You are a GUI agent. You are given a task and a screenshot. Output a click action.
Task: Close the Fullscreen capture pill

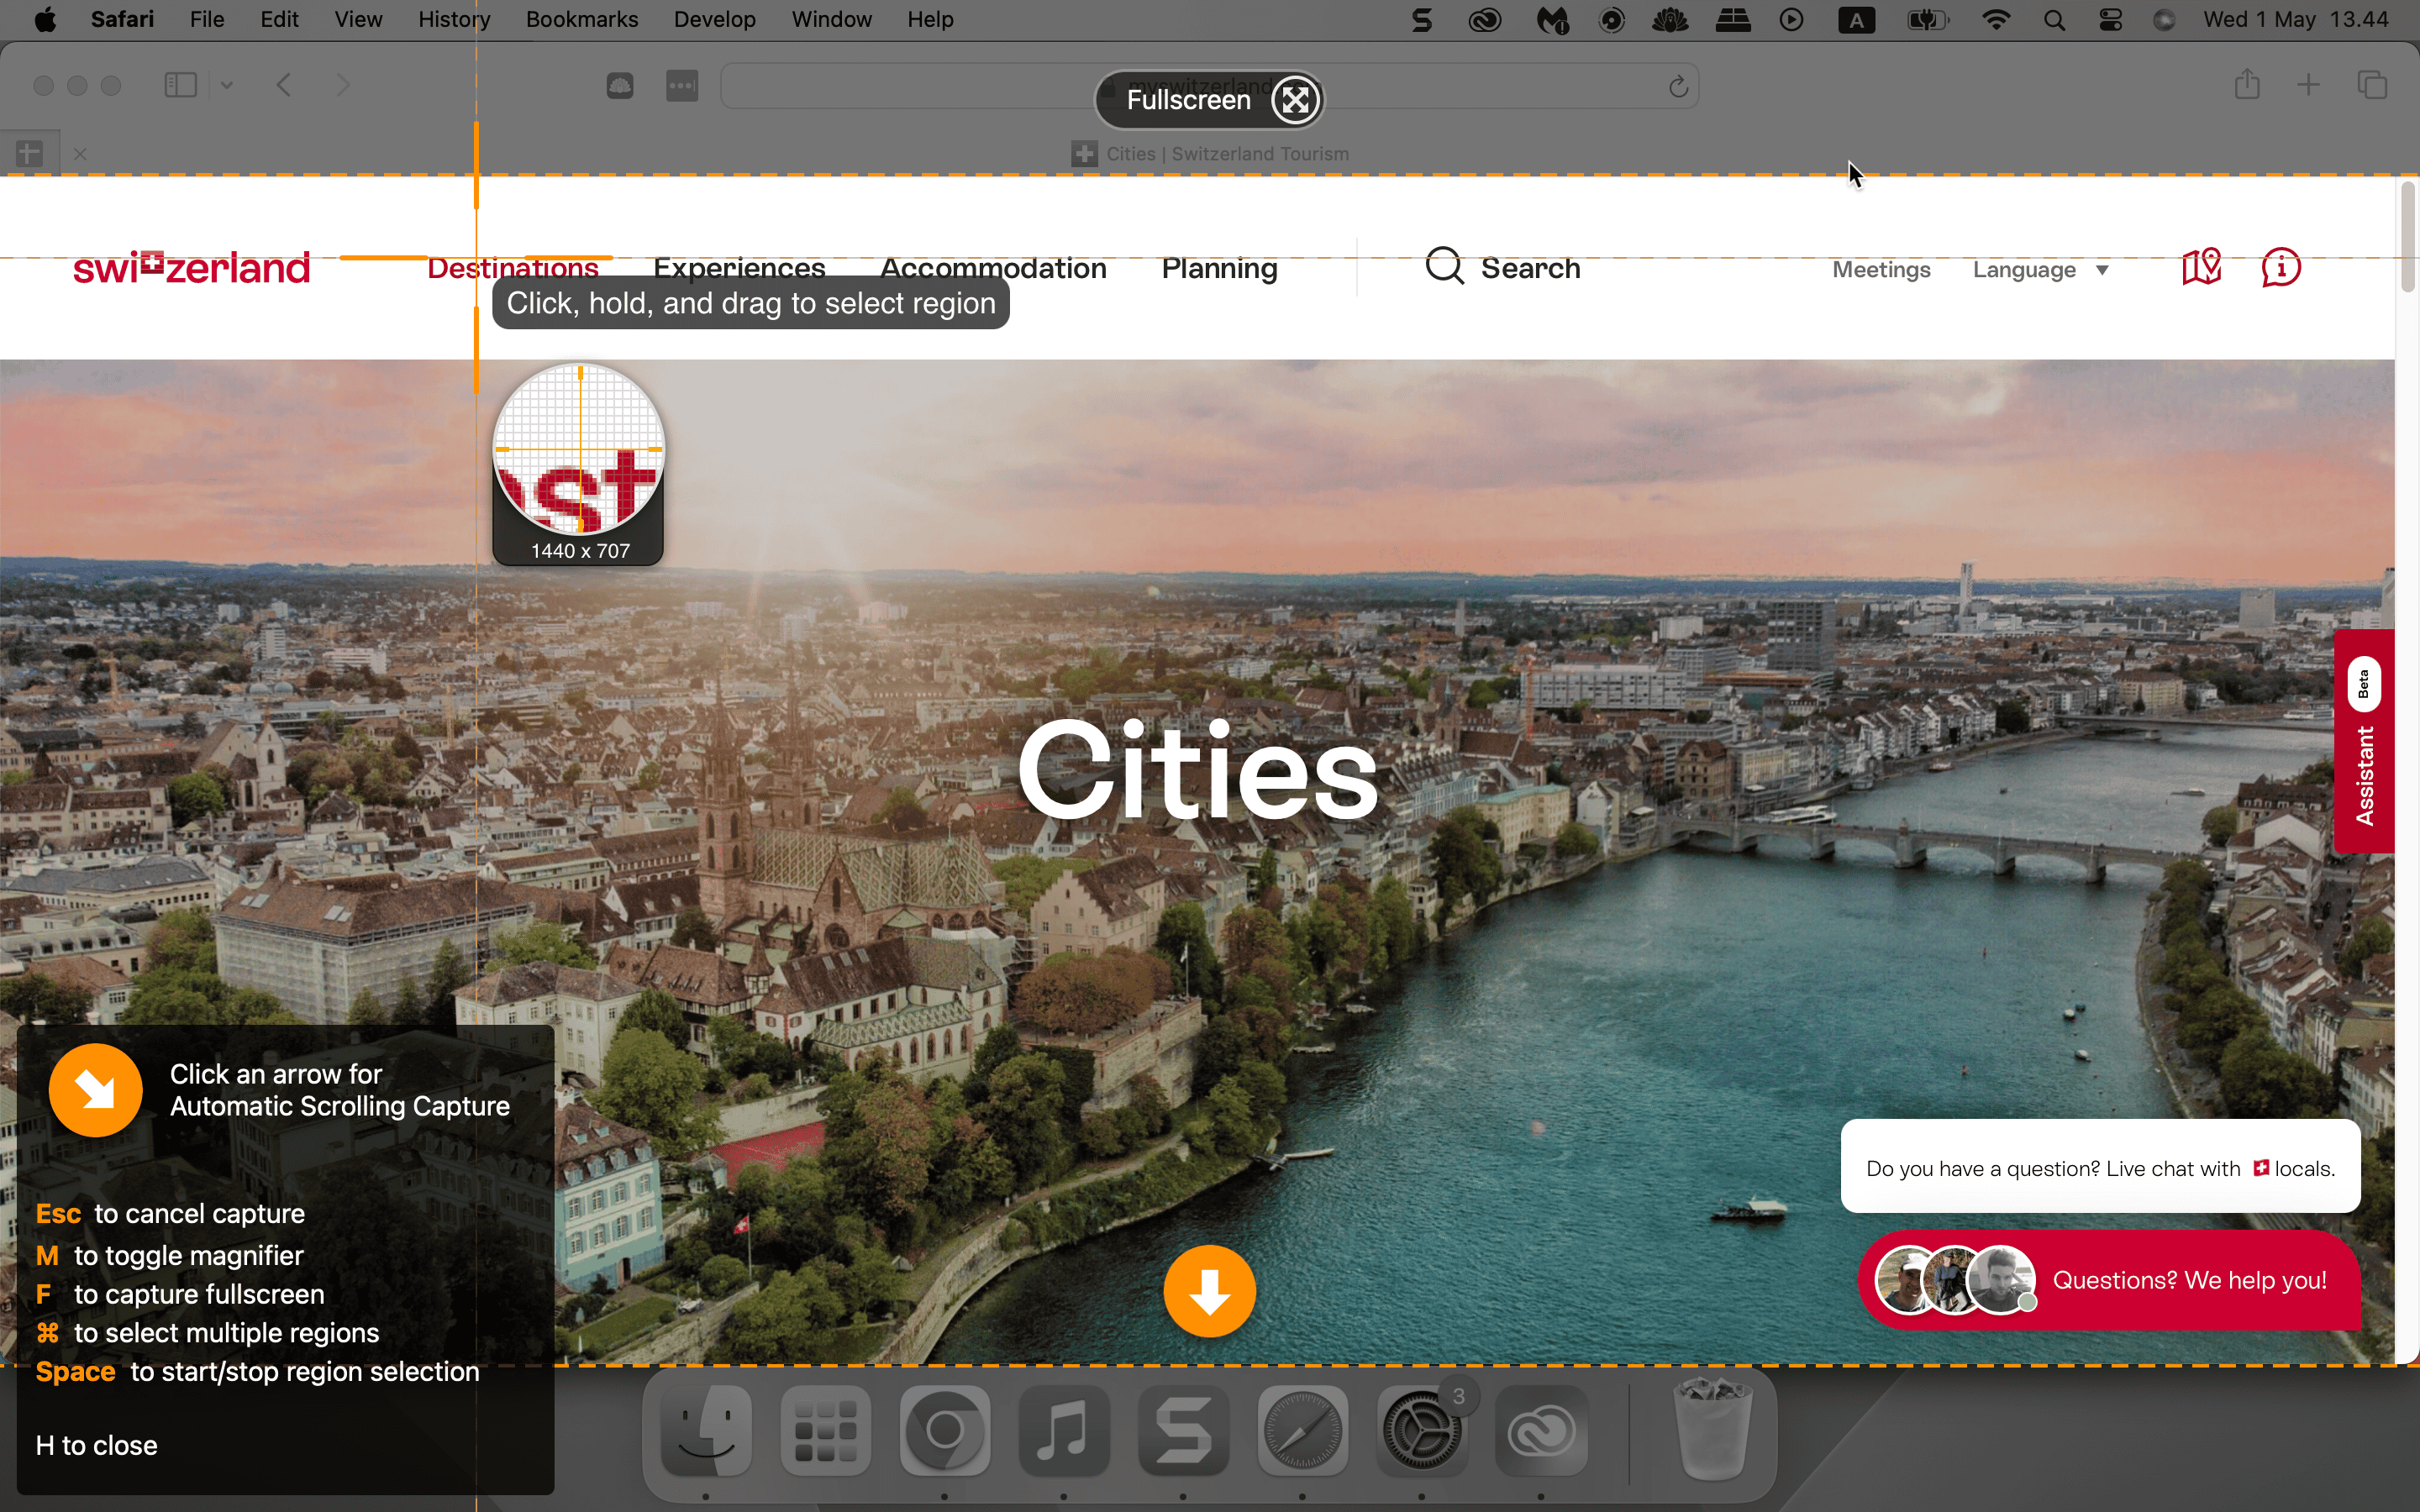1295,100
